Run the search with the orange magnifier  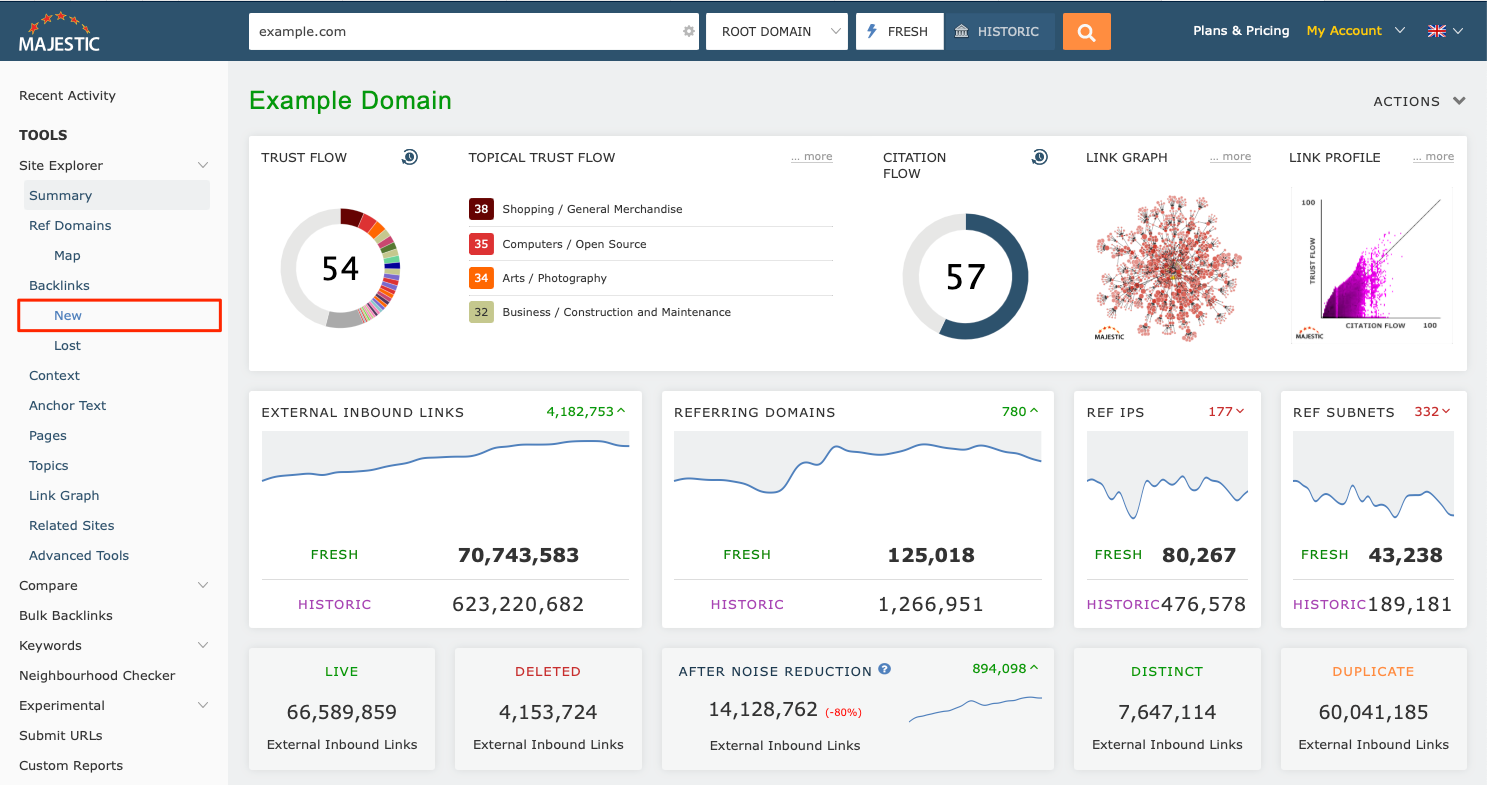coord(1086,31)
